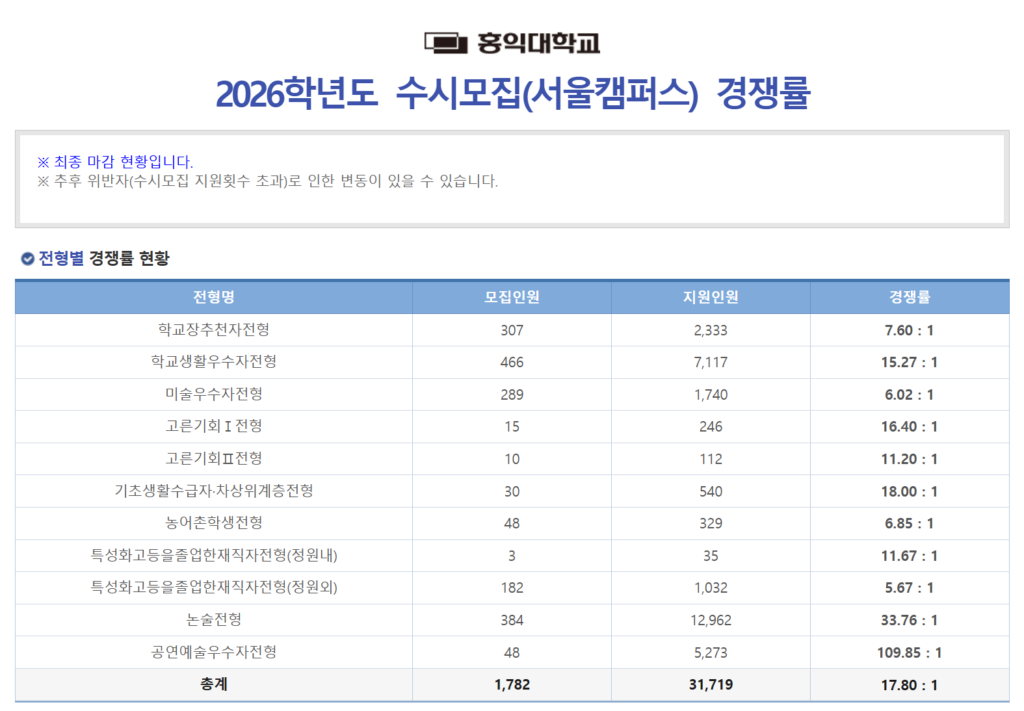Click the 12,962 applicants cell
Image resolution: width=1024 pixels, height=711 pixels.
pyautogui.click(x=711, y=620)
